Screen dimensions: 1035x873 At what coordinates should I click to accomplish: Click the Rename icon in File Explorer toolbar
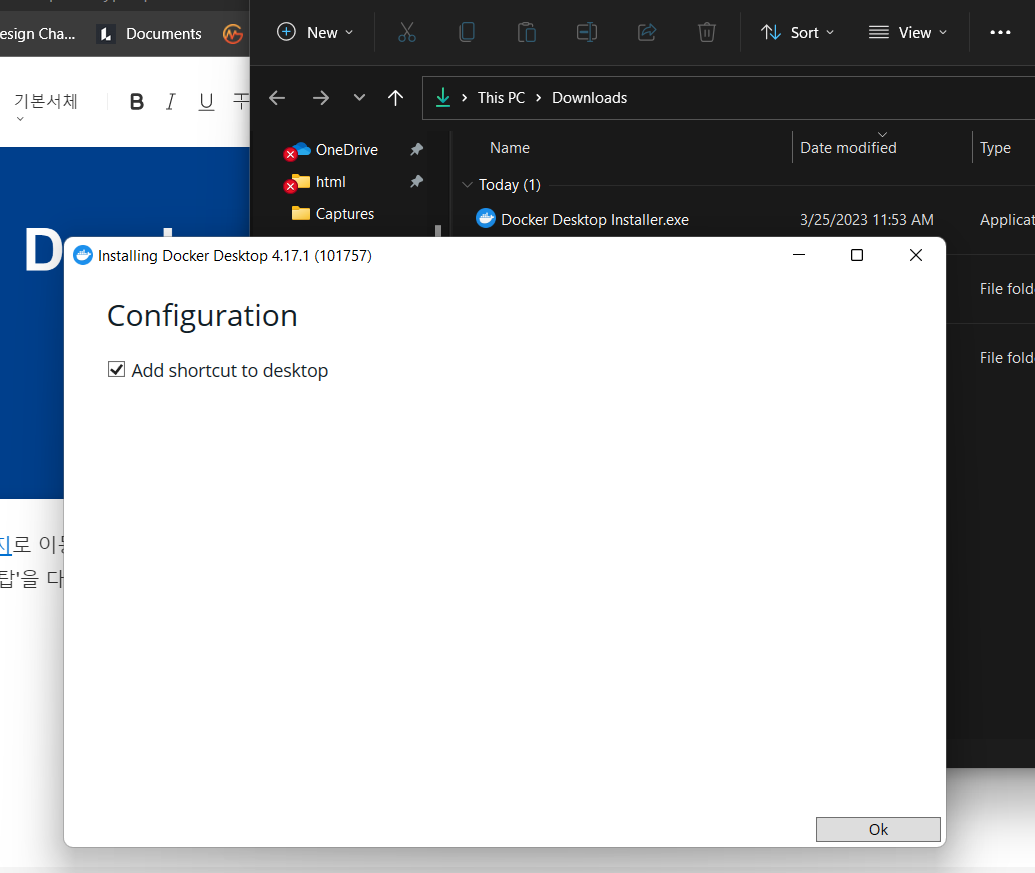(587, 32)
